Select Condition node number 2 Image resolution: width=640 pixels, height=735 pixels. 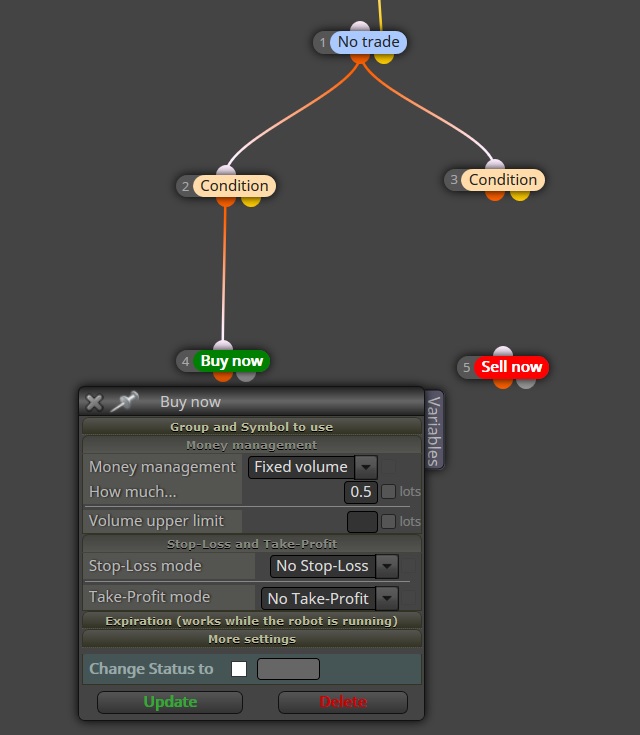[234, 186]
